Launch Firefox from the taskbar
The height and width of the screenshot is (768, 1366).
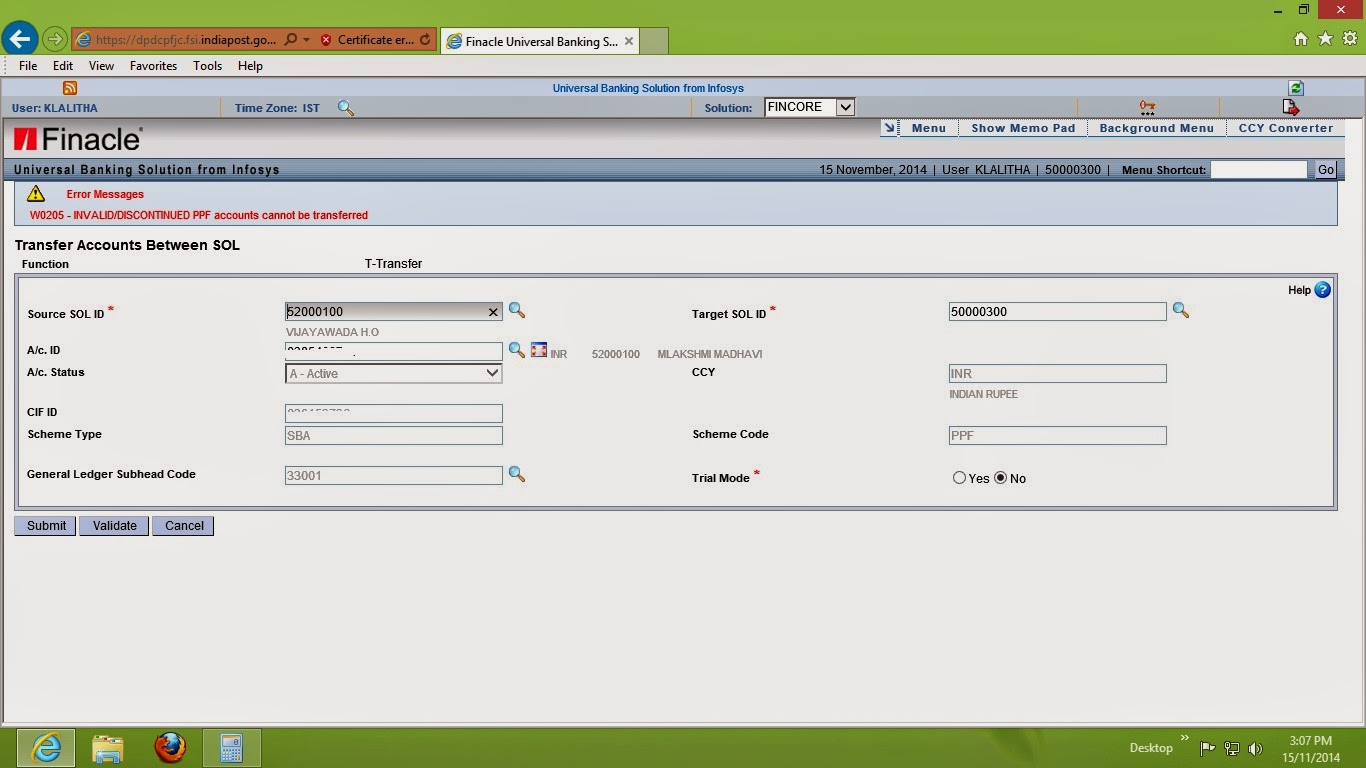[170, 748]
